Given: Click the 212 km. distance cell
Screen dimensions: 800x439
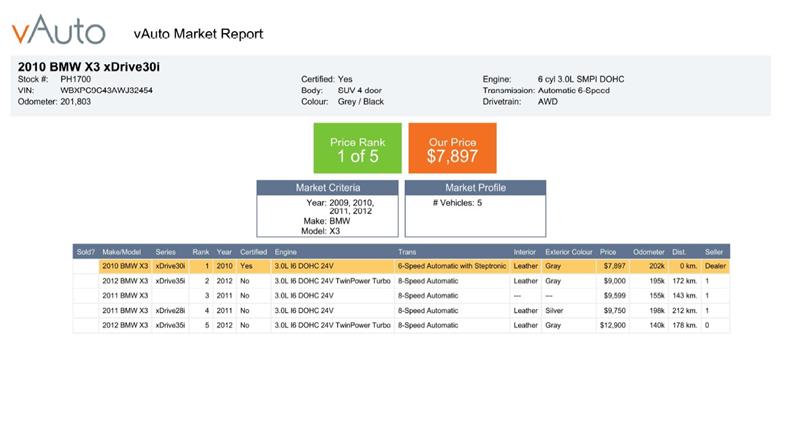Looking at the screenshot, I should click(685, 310).
